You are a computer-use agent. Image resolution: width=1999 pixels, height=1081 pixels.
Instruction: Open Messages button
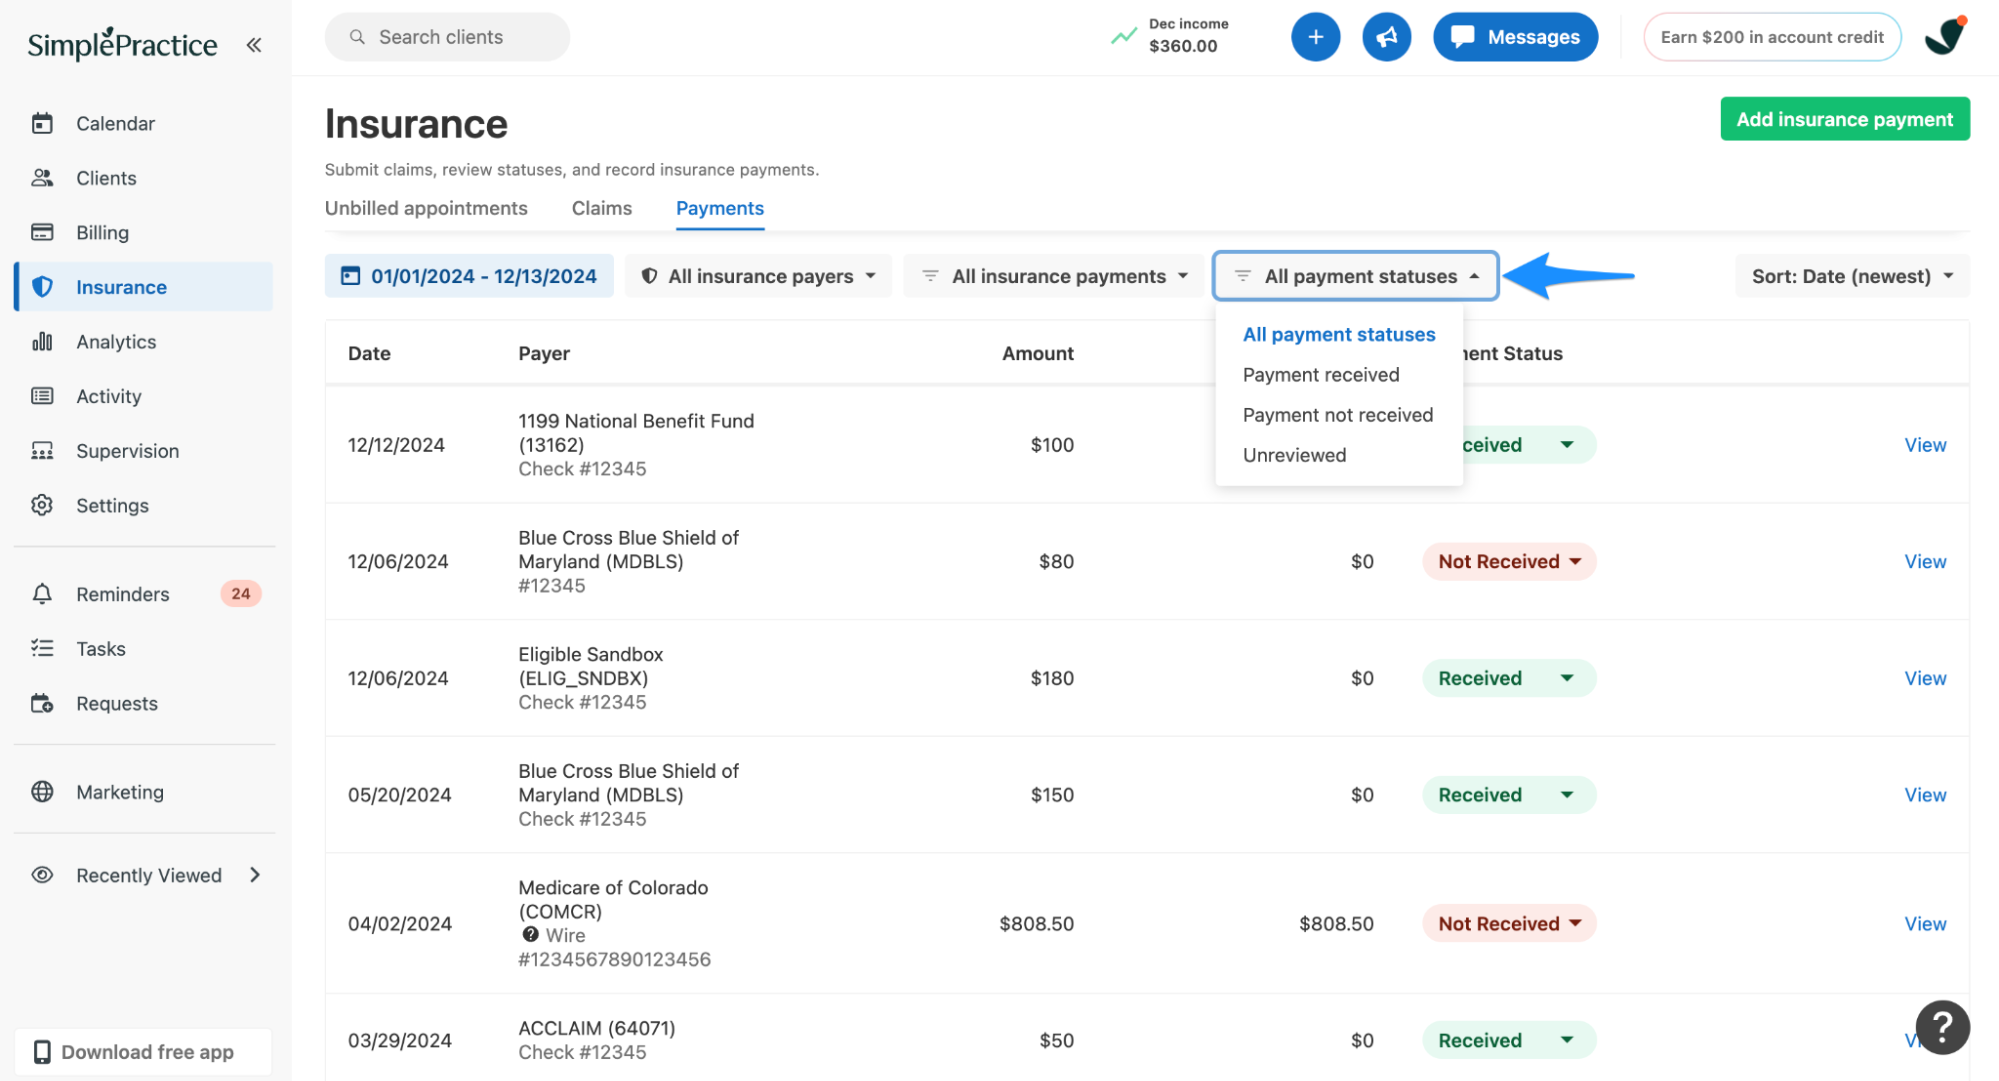pyautogui.click(x=1515, y=37)
